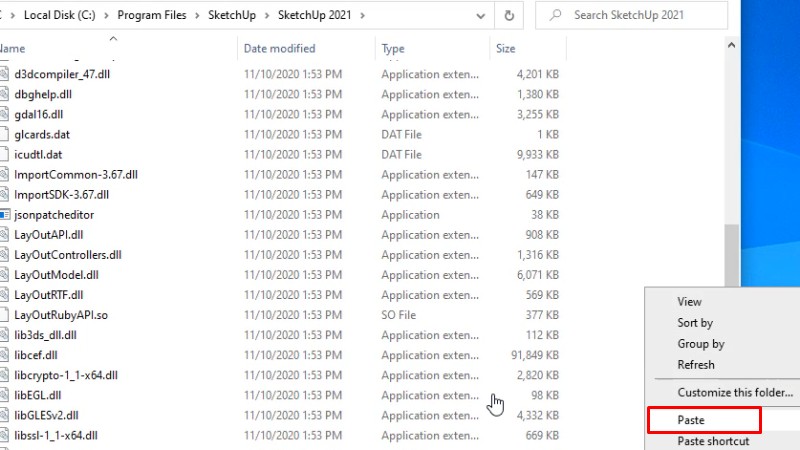800x450 pixels.
Task: Choose Refresh in the context menu
Action: coord(696,365)
